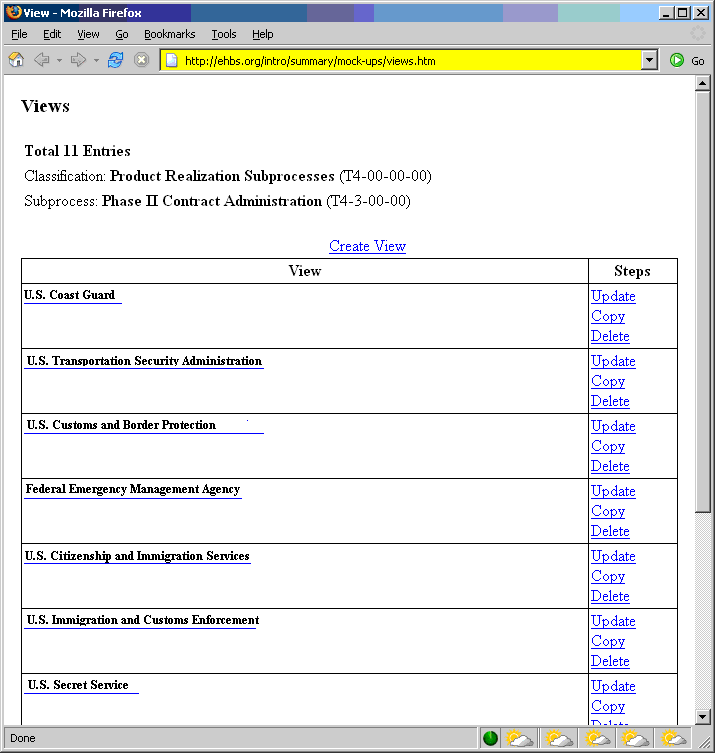Screen dimensions: 715x753
Task: Click the 'Steps' column header
Action: click(632, 271)
